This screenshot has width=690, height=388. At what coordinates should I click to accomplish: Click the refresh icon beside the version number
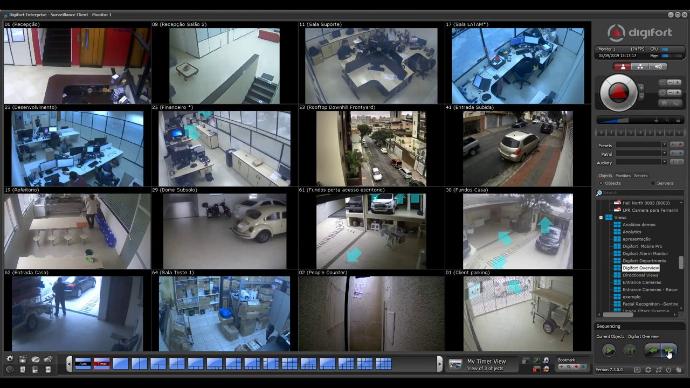click(648, 370)
